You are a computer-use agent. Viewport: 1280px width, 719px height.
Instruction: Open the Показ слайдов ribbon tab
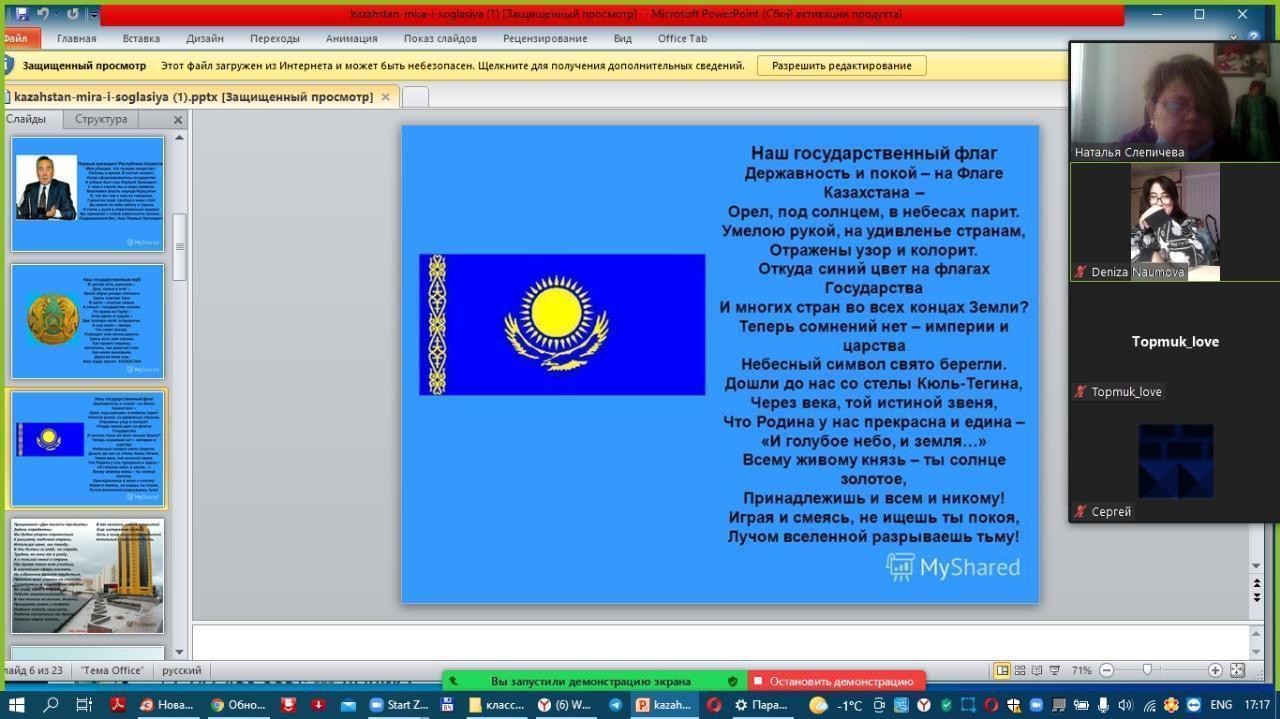[x=440, y=38]
